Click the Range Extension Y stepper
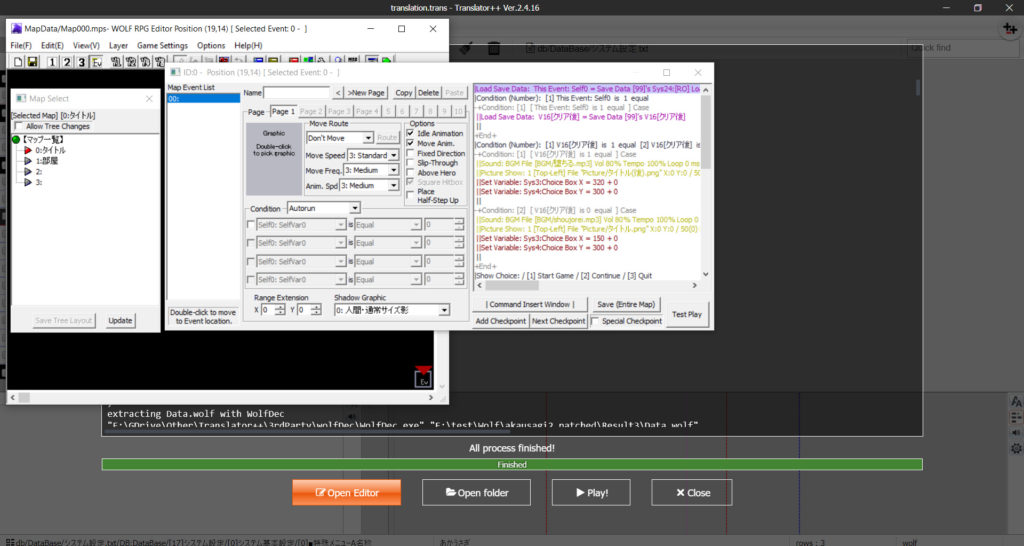This screenshot has height=546, width=1024. tap(316, 310)
